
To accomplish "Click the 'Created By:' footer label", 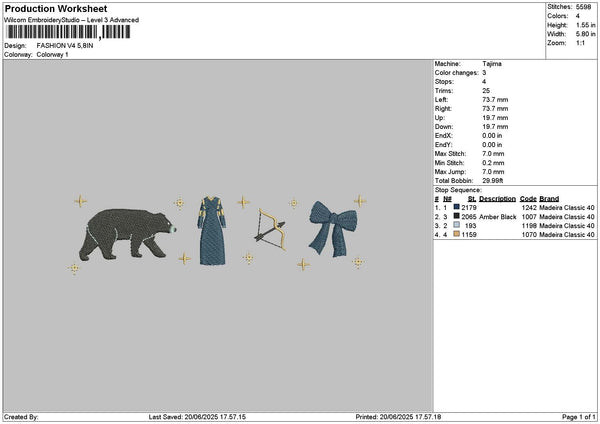I will click(x=21, y=417).
